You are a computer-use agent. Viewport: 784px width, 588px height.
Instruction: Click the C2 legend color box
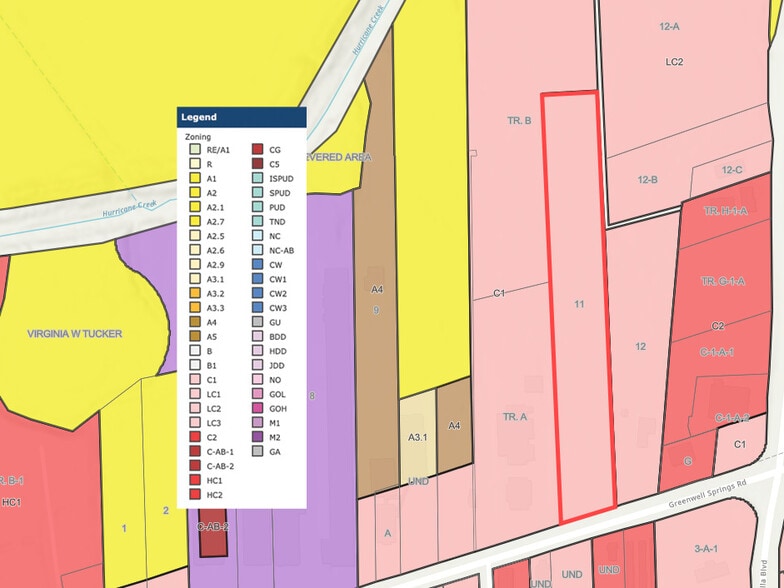pyautogui.click(x=195, y=437)
